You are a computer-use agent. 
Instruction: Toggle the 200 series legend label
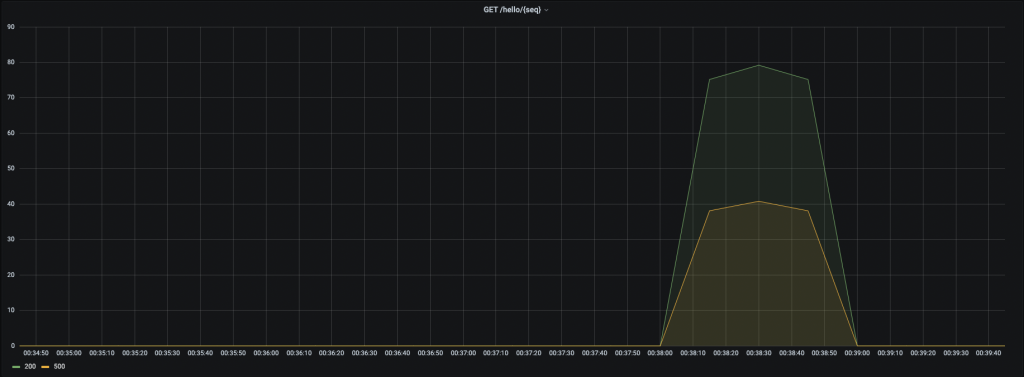[x=28, y=367]
